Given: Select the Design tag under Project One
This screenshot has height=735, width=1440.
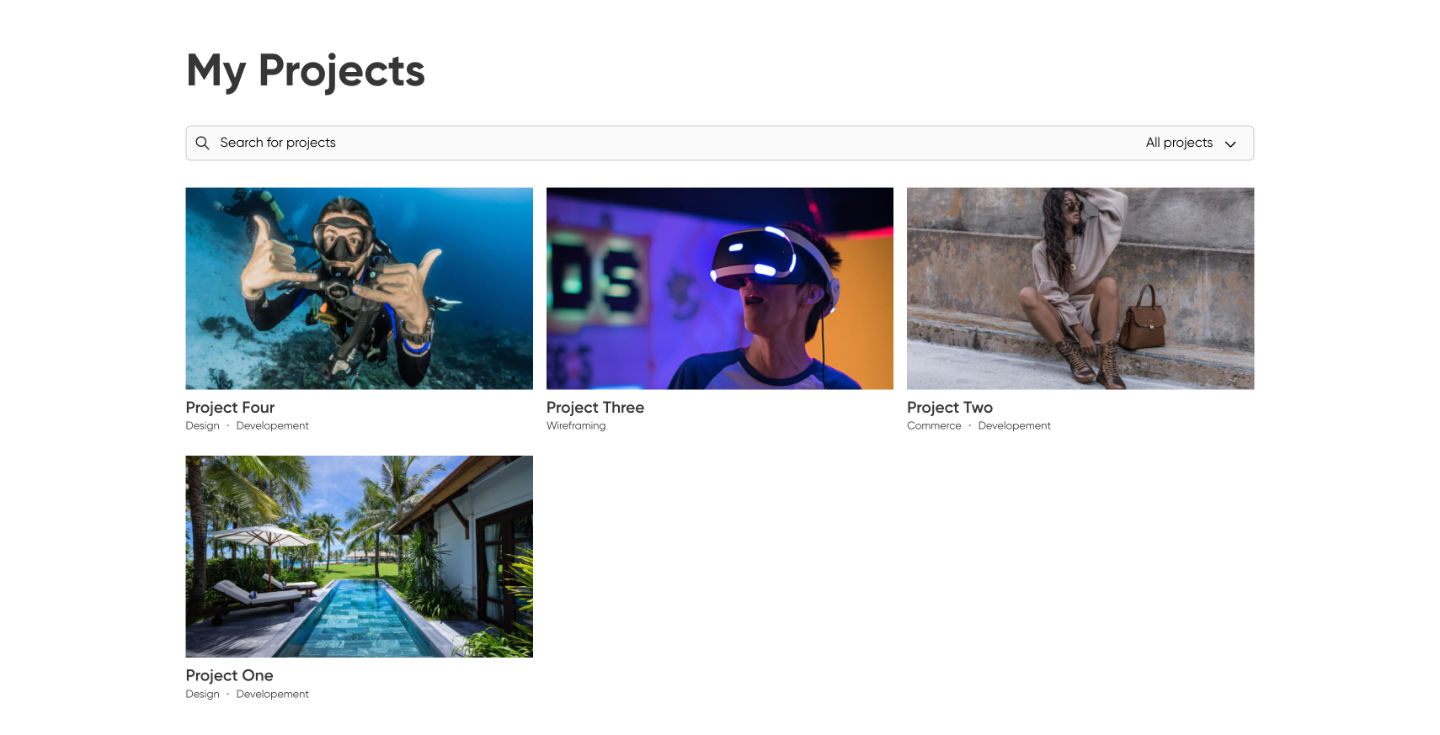Looking at the screenshot, I should [202, 694].
